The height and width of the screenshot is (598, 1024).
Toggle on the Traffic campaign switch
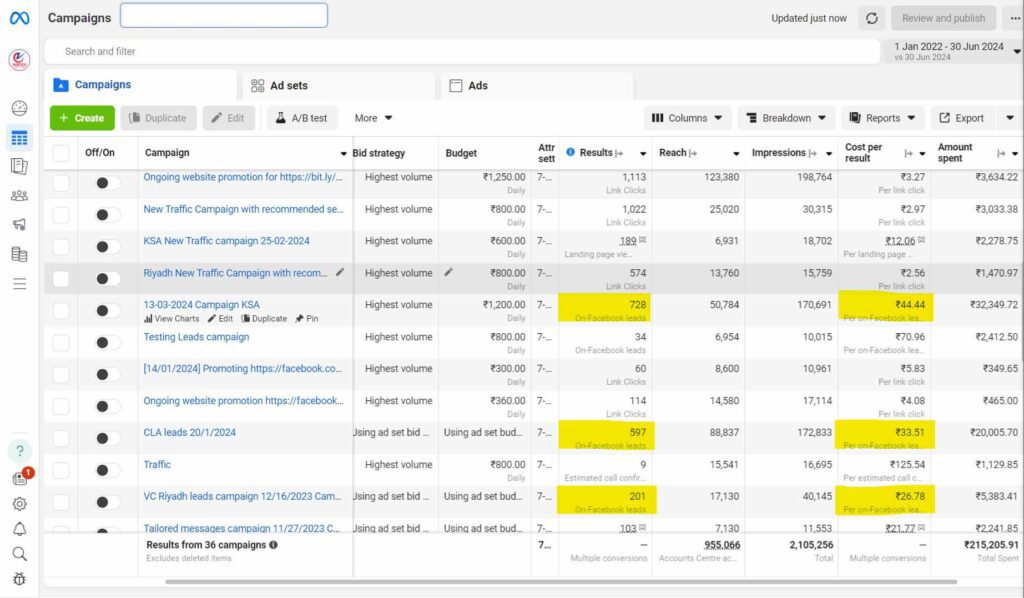(108, 471)
